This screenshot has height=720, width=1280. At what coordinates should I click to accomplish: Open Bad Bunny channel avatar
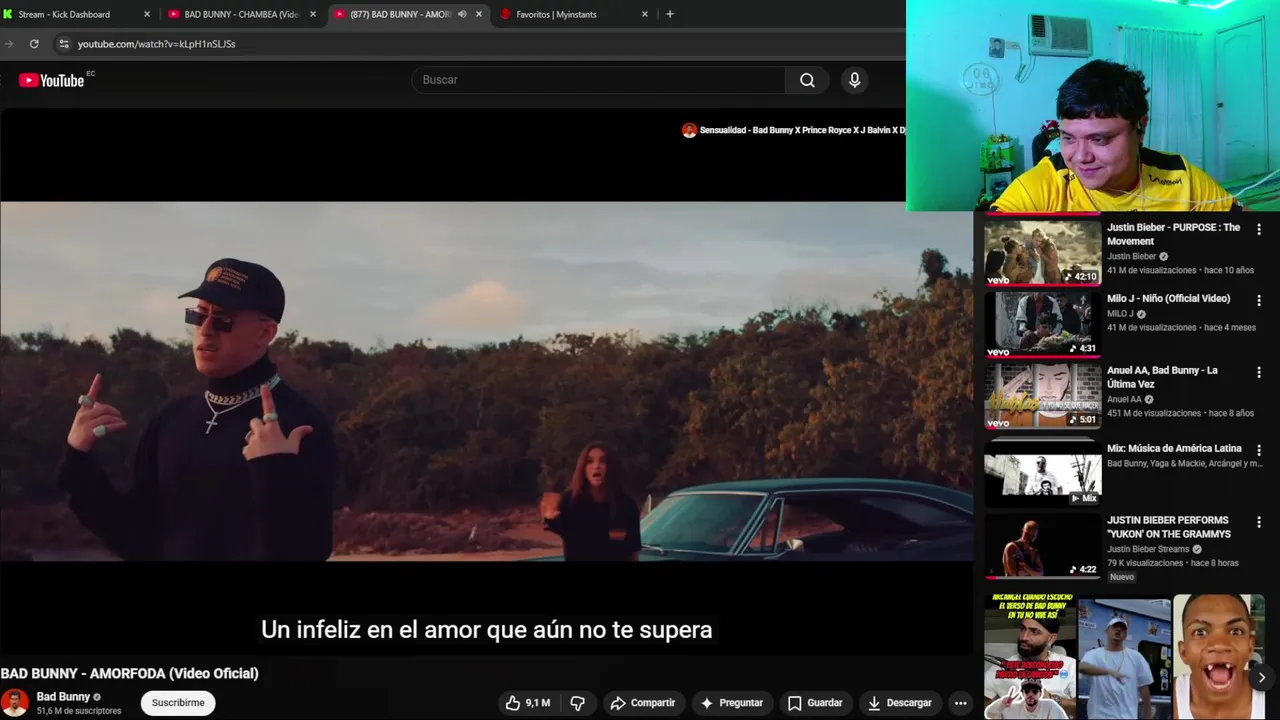pos(14,703)
